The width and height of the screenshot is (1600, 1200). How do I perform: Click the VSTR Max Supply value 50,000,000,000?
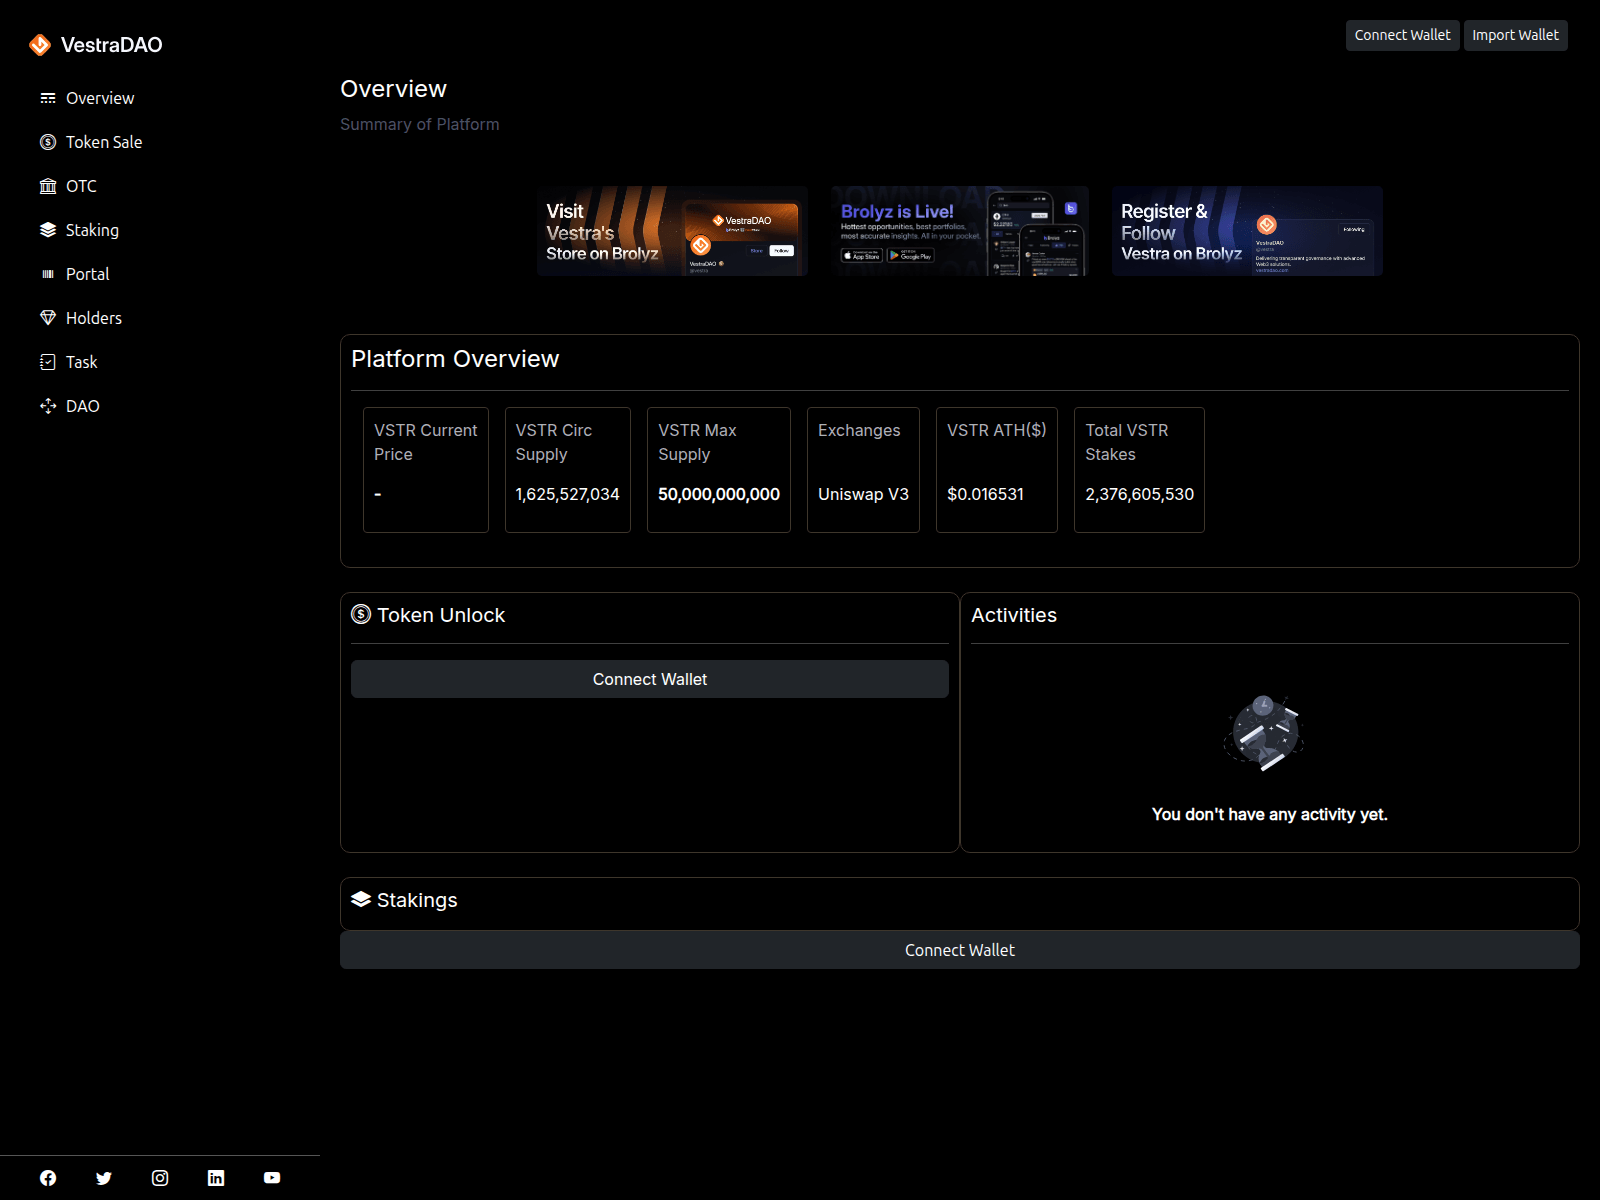tap(719, 494)
